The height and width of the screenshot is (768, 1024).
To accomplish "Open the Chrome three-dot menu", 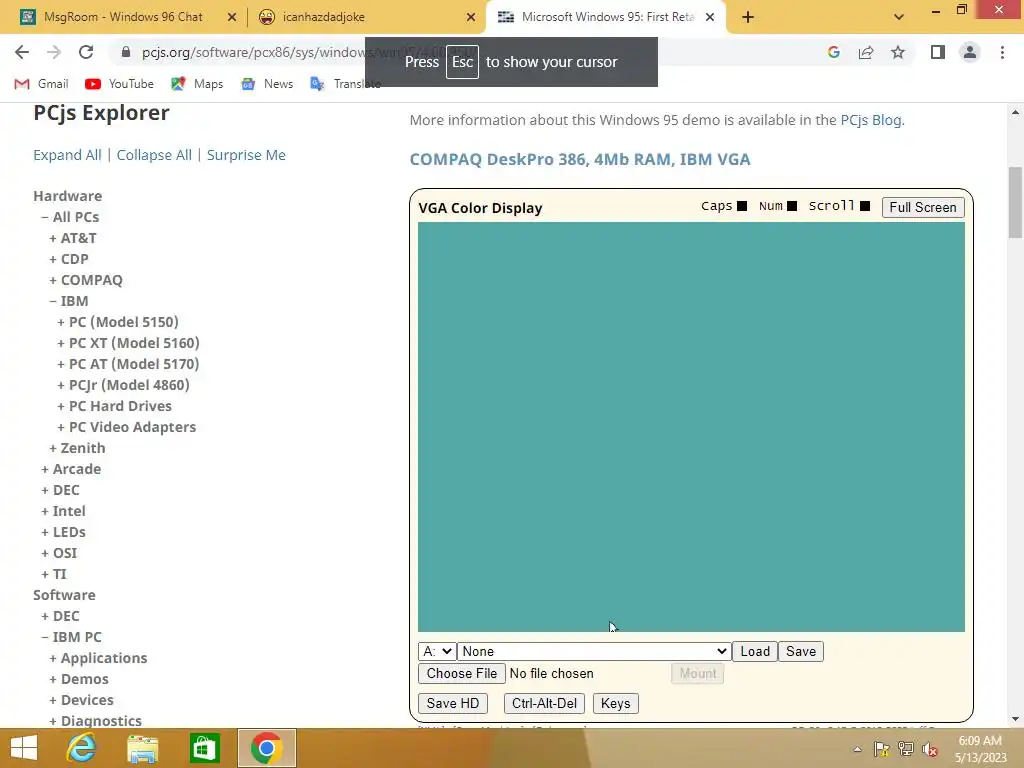I will coord(1002,52).
